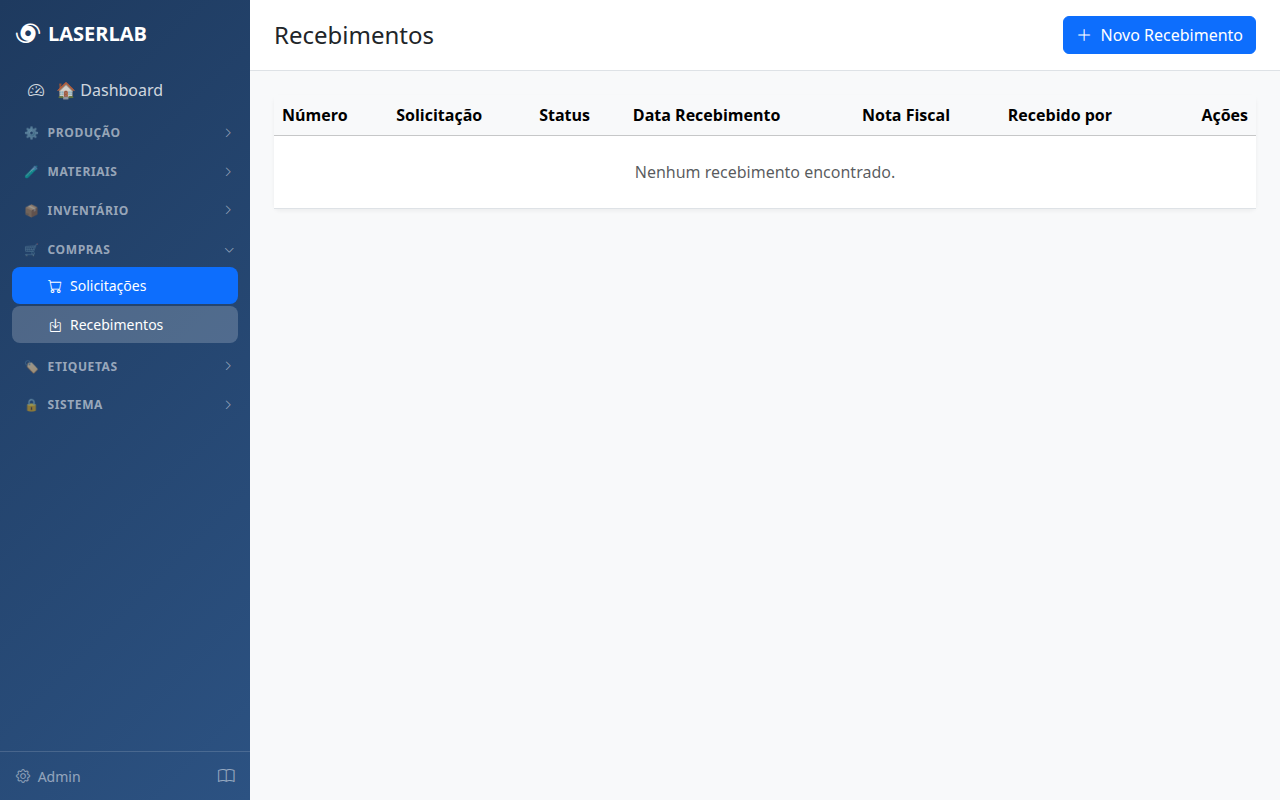The height and width of the screenshot is (800, 1280).
Task: Open the INVENTÁRIO section
Action: (228, 210)
